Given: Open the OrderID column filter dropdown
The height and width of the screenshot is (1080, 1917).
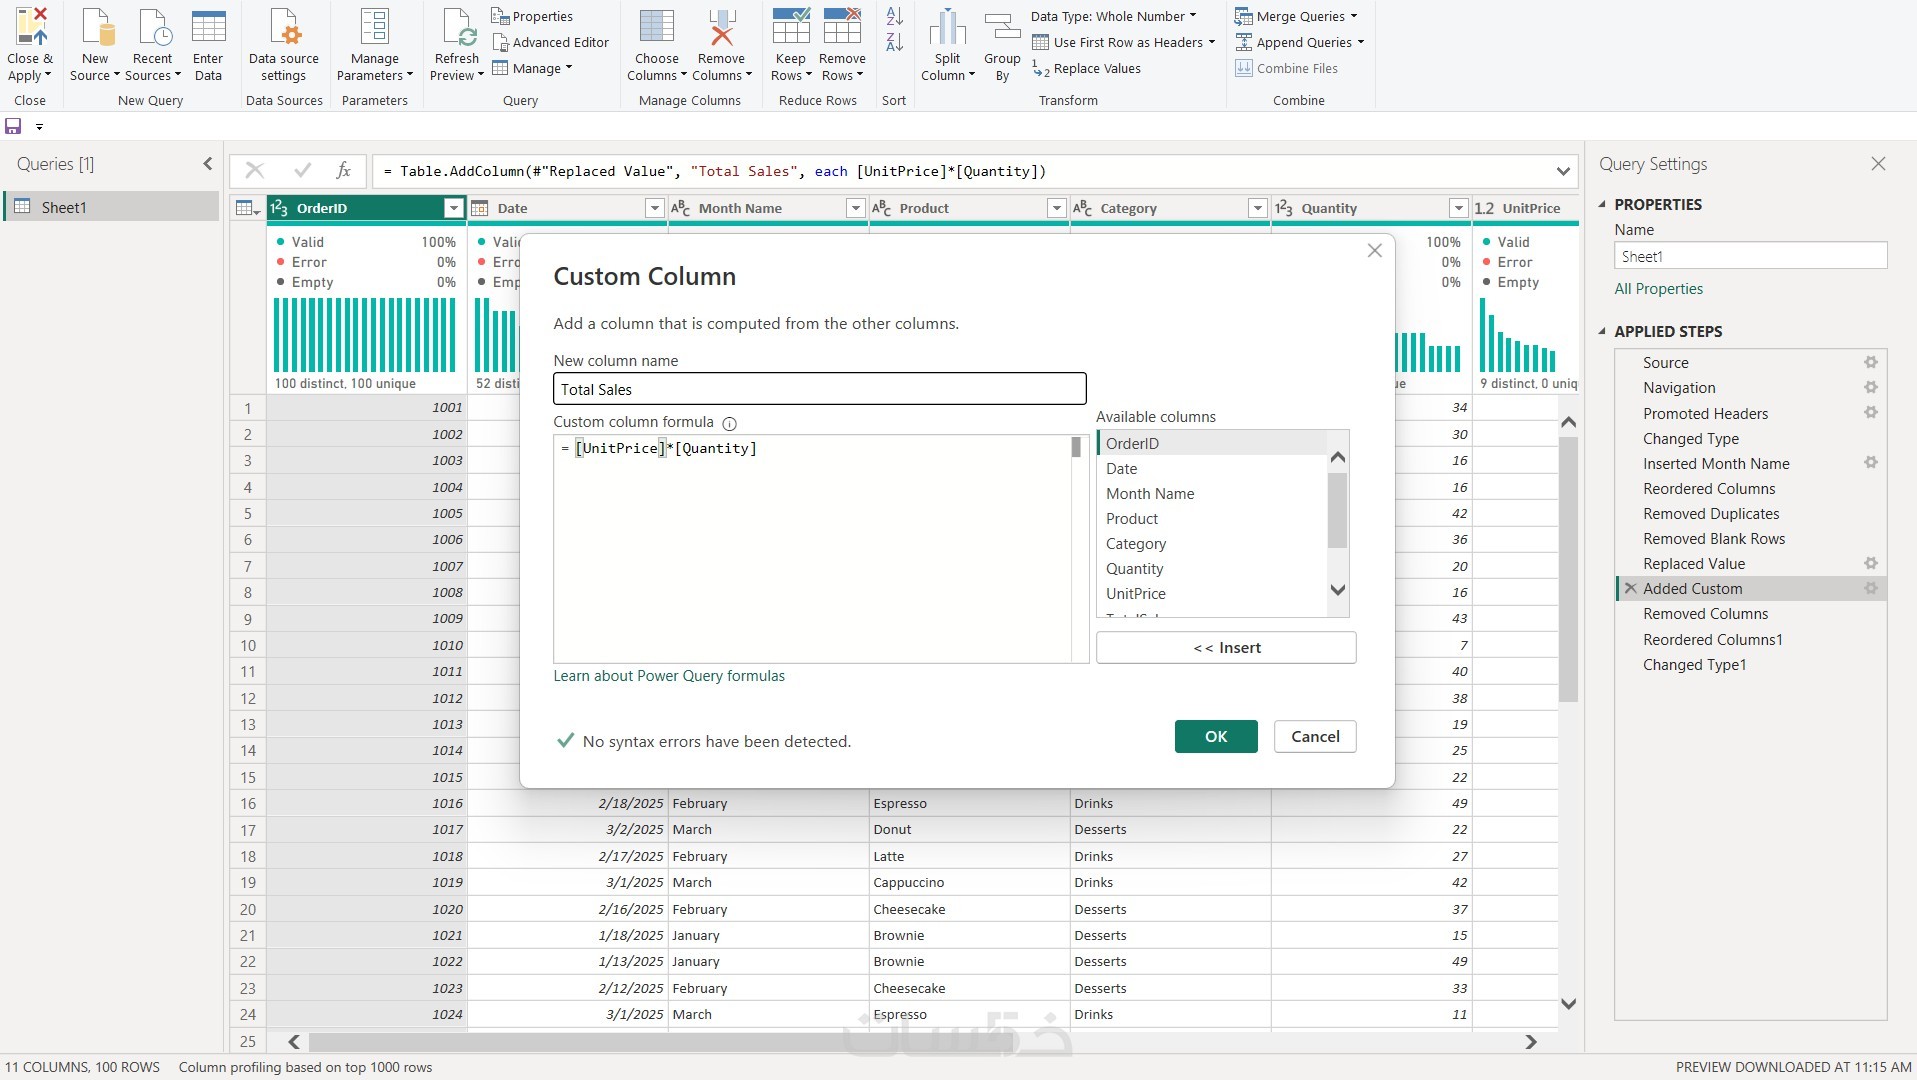Looking at the screenshot, I should pyautogui.click(x=453, y=208).
